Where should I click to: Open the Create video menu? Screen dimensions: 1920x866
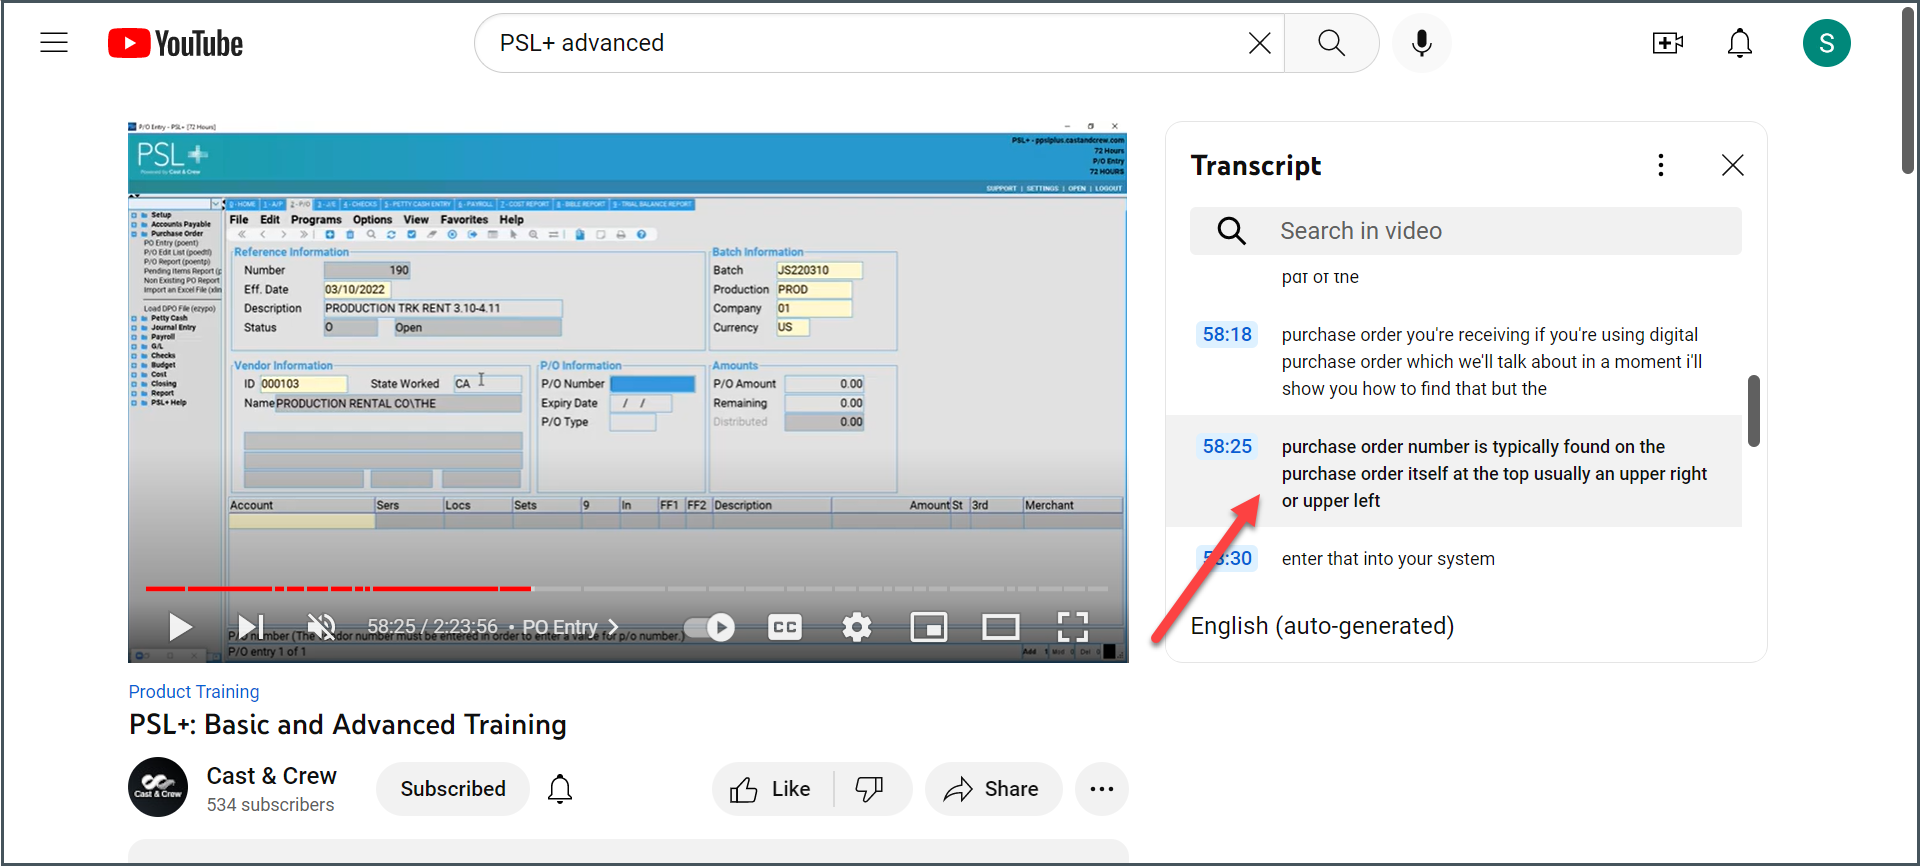[x=1667, y=43]
